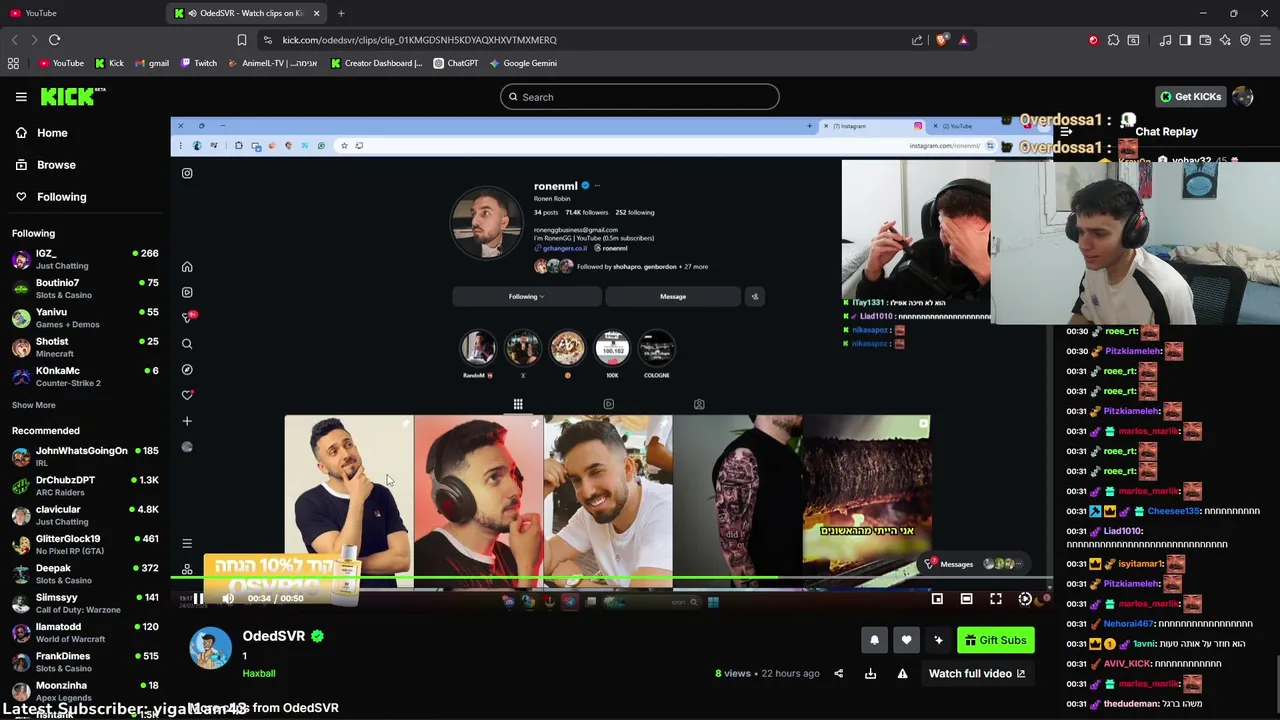Image resolution: width=1280 pixels, height=720 pixels.
Task: Enter fullscreen on the clip player
Action: coord(996,599)
